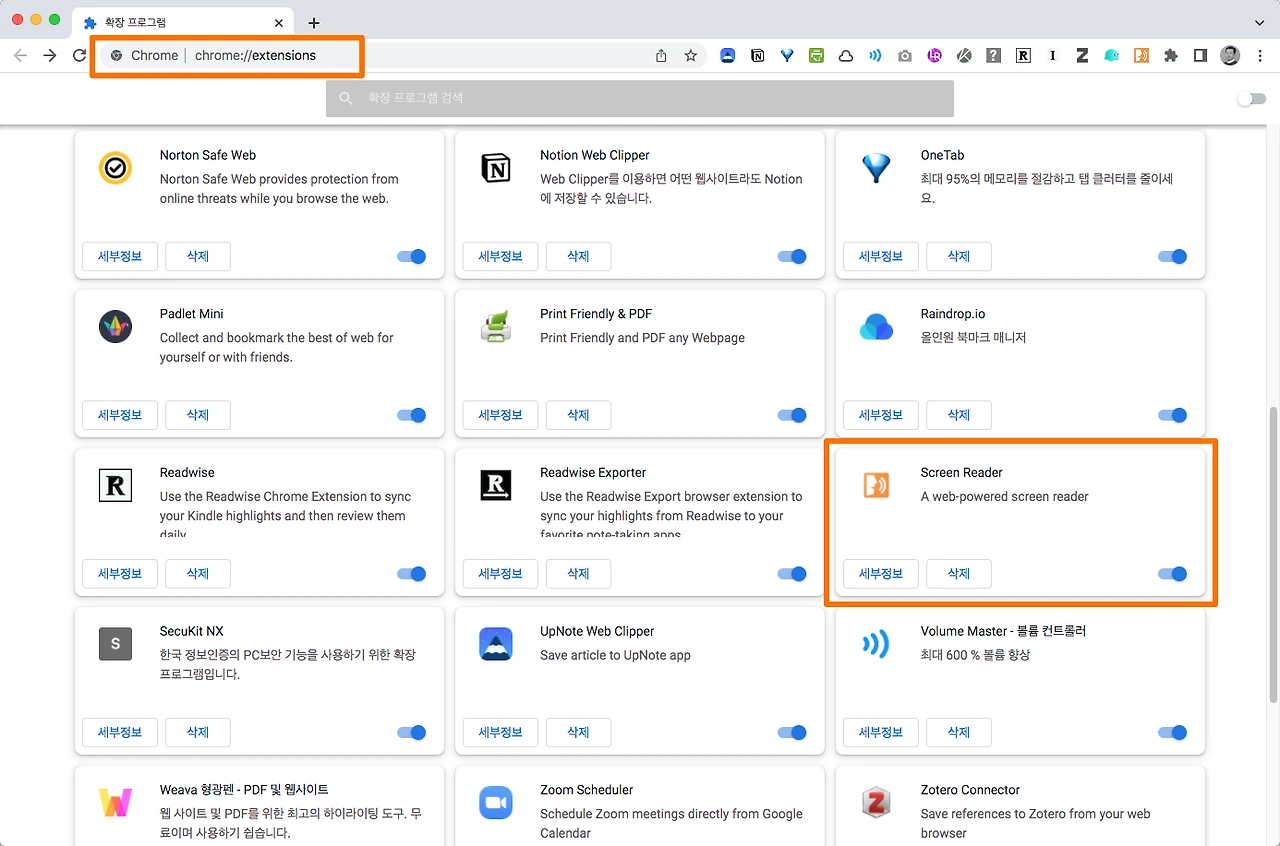The width and height of the screenshot is (1280, 846).
Task: Toggle off the SecuKit NX extension
Action: click(412, 733)
